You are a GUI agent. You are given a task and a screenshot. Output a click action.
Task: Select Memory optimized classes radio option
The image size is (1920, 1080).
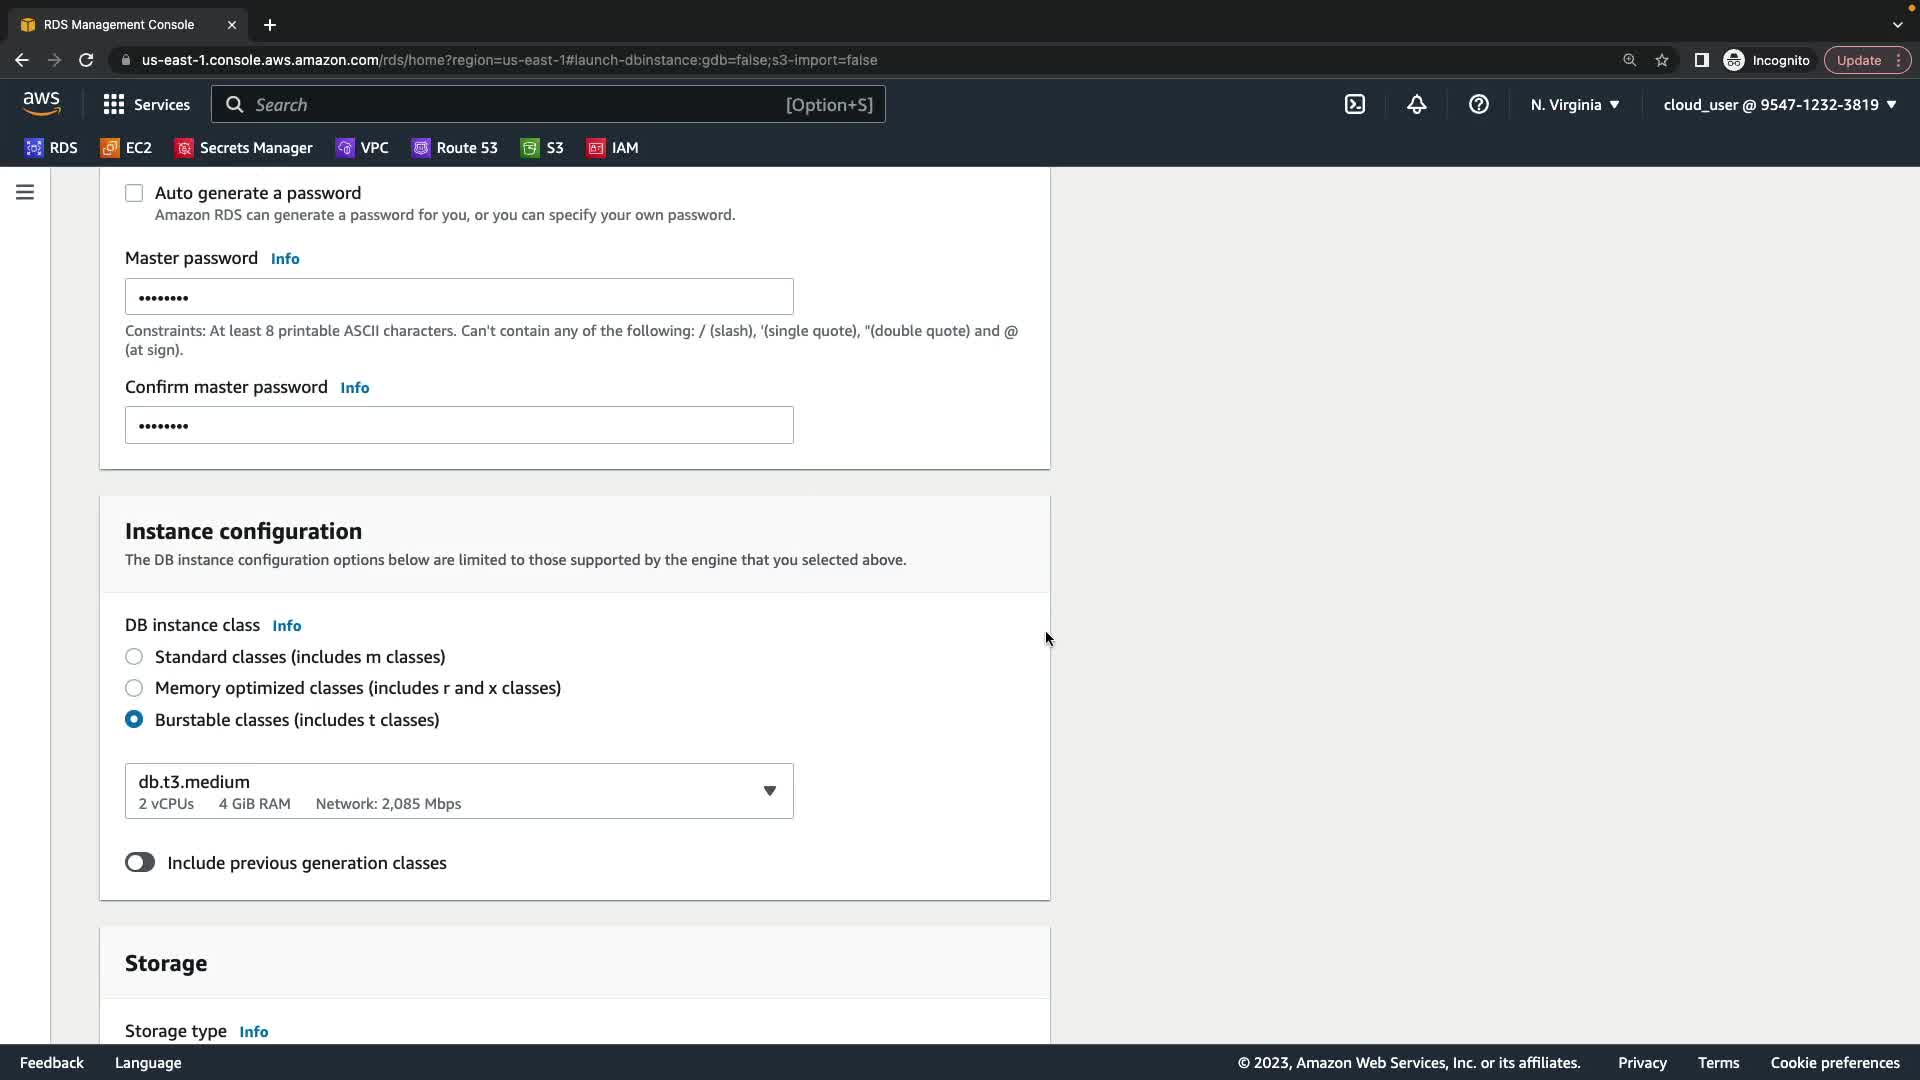(134, 688)
